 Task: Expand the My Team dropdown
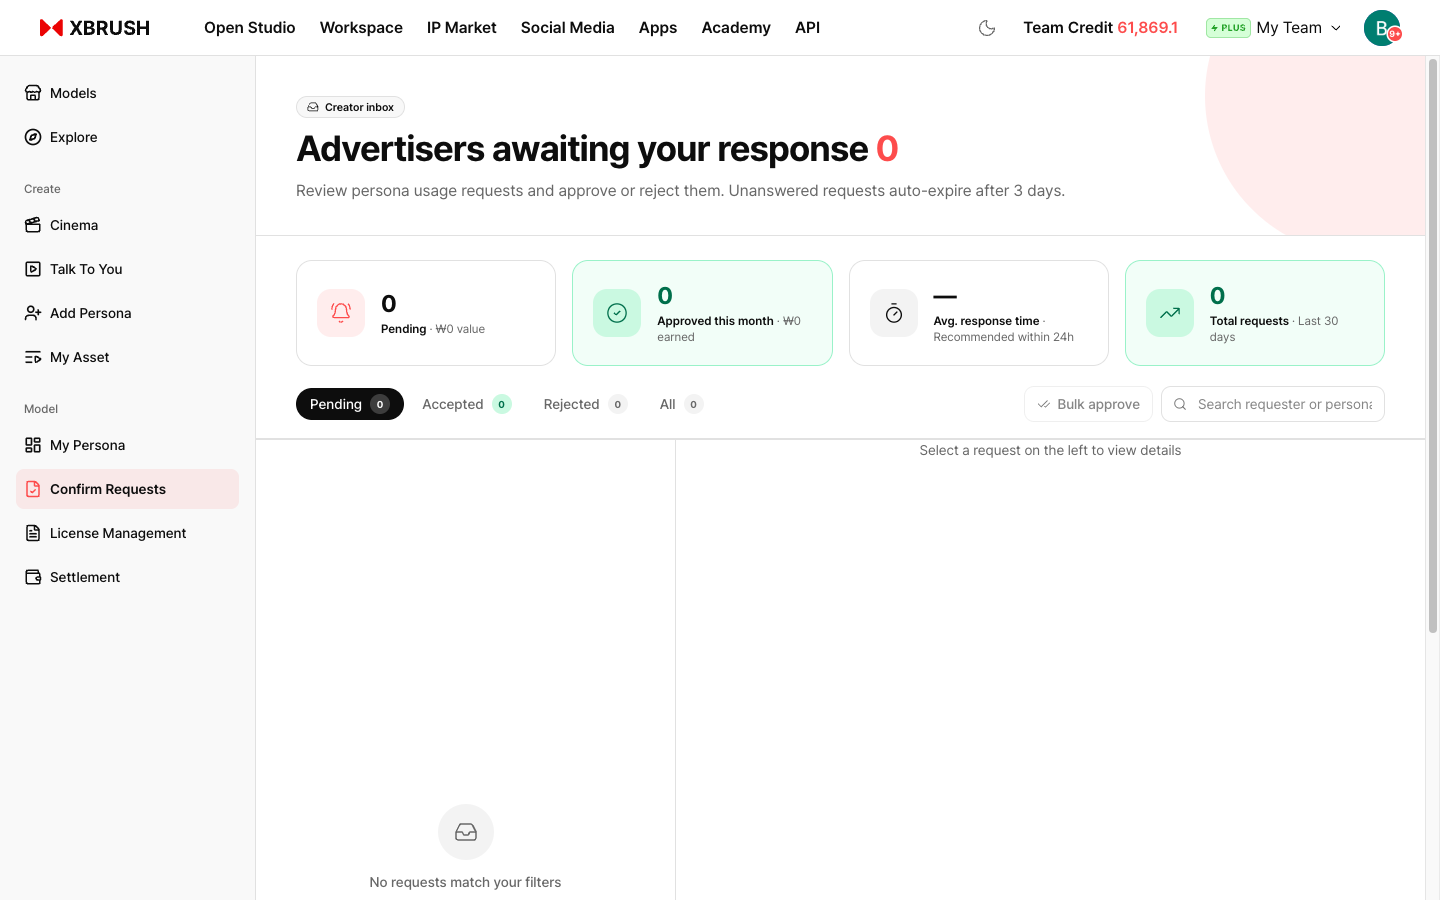pyautogui.click(x=1299, y=28)
